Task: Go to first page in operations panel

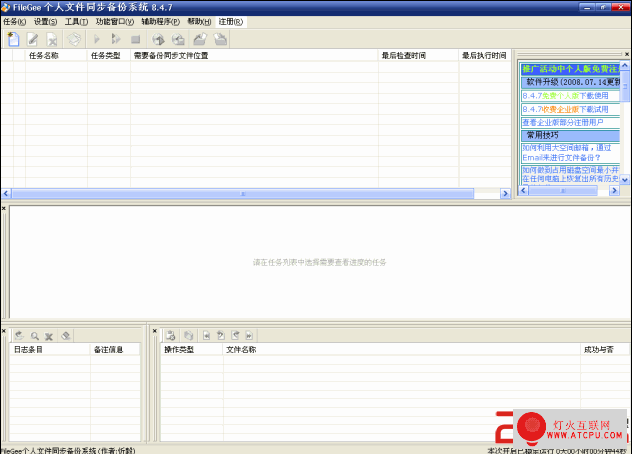Action: (206, 335)
